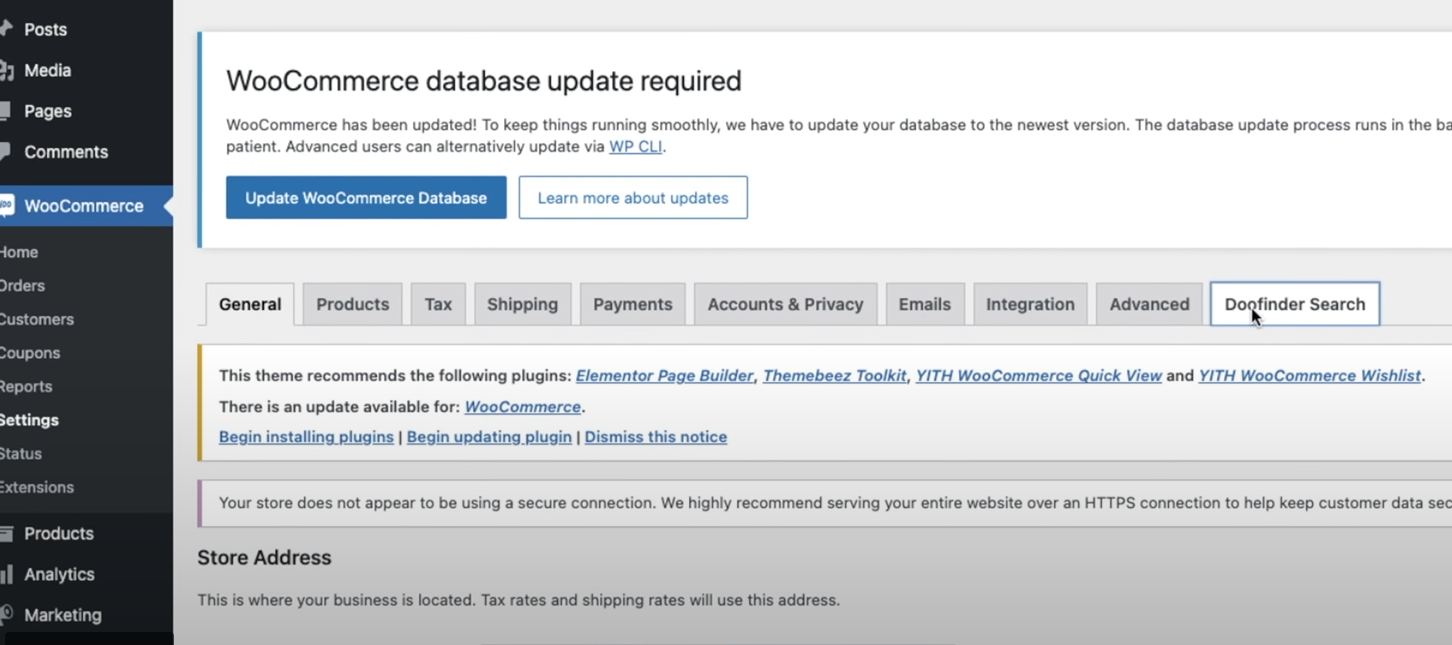The image size is (1452, 645).
Task: Click the Posts pushpin icon
Action: pos(6,29)
